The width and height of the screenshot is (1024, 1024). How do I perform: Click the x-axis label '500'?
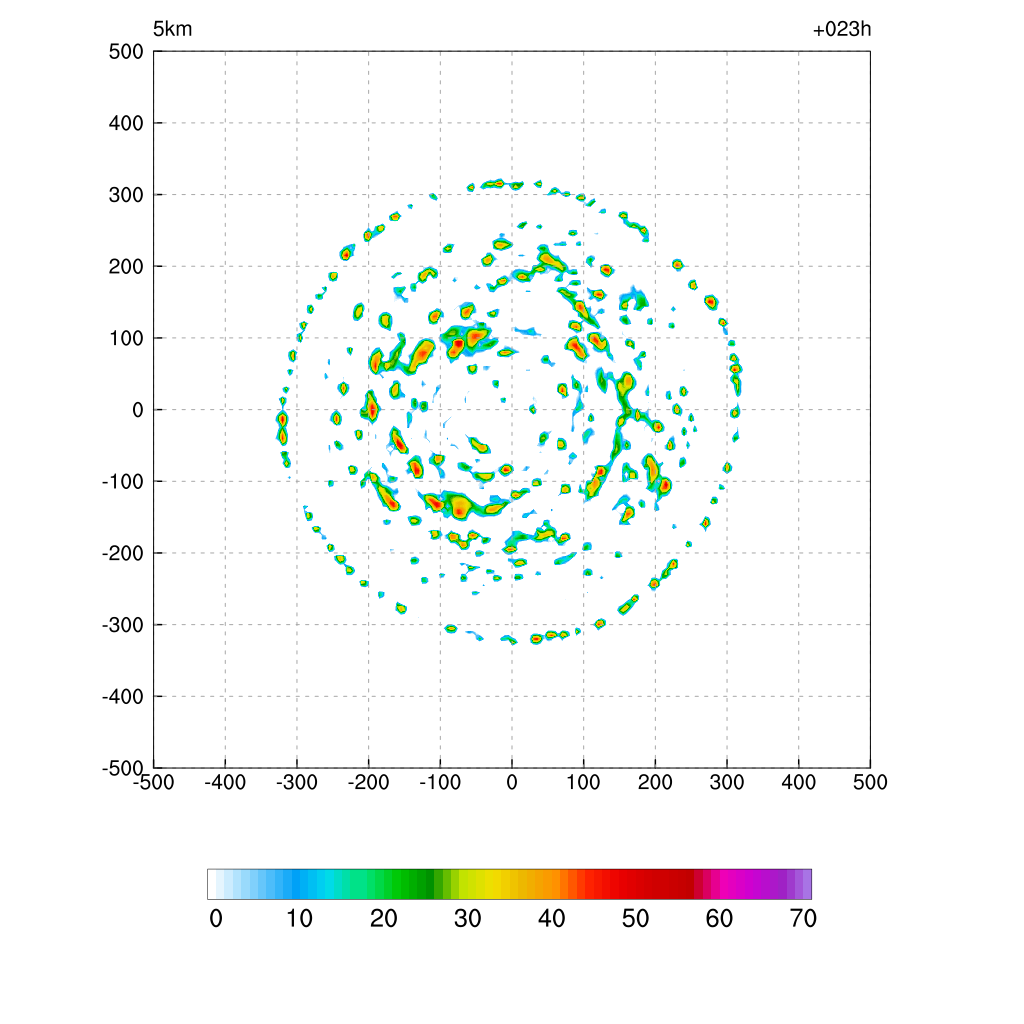[x=870, y=782]
